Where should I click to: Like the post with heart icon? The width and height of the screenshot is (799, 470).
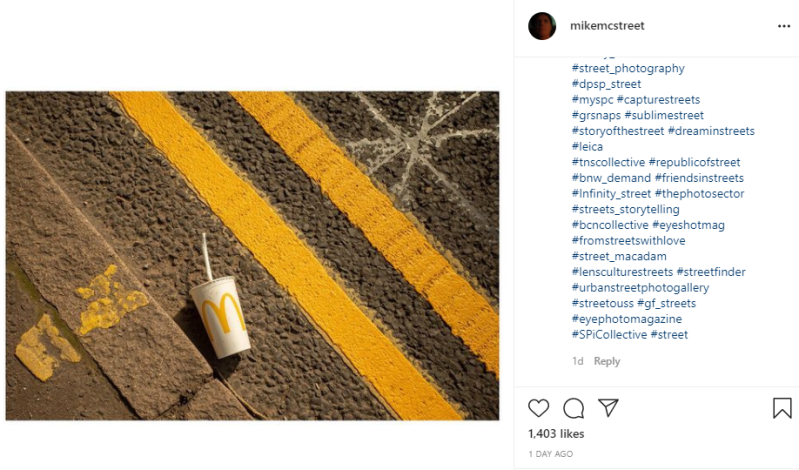[539, 408]
